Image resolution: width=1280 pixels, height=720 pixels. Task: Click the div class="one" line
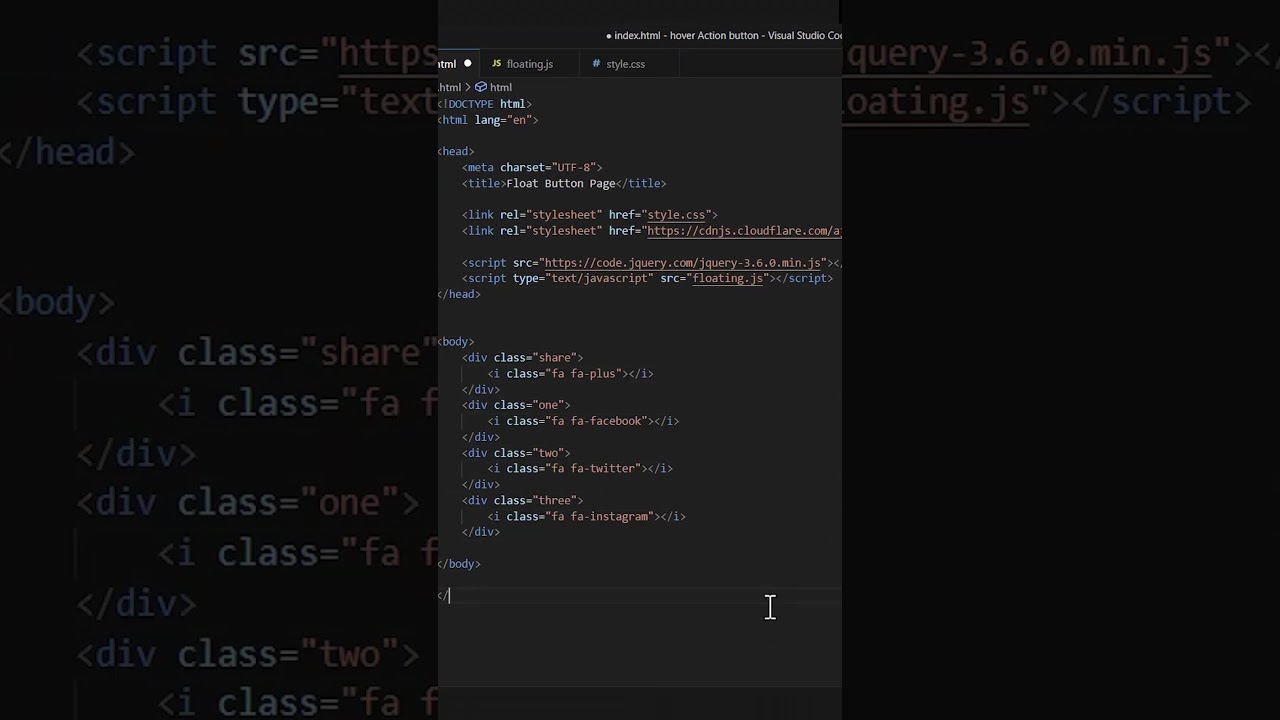(516, 405)
